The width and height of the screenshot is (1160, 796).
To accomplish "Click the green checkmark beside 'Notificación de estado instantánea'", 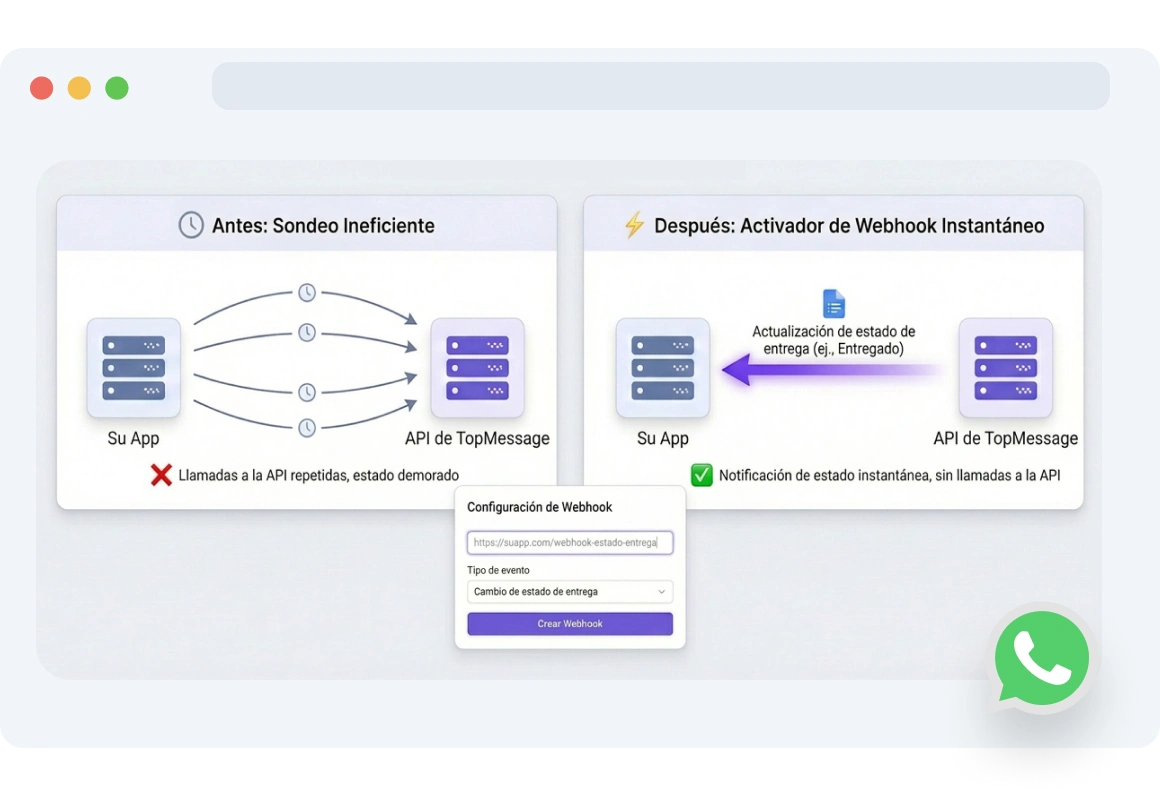I will (701, 475).
